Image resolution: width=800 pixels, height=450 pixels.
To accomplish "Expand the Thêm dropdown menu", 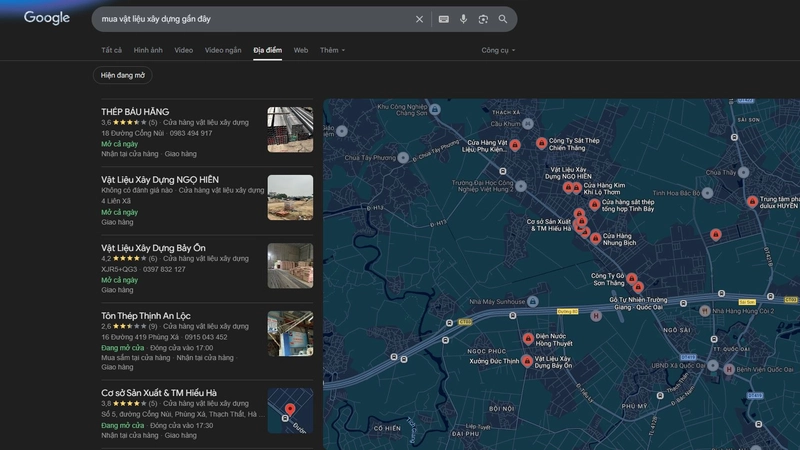I will (332, 50).
